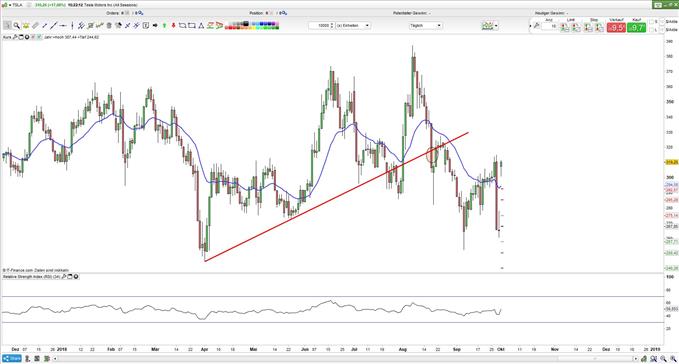Click the red Verkauf sell button
This screenshot has width=679, height=364.
pos(616,28)
